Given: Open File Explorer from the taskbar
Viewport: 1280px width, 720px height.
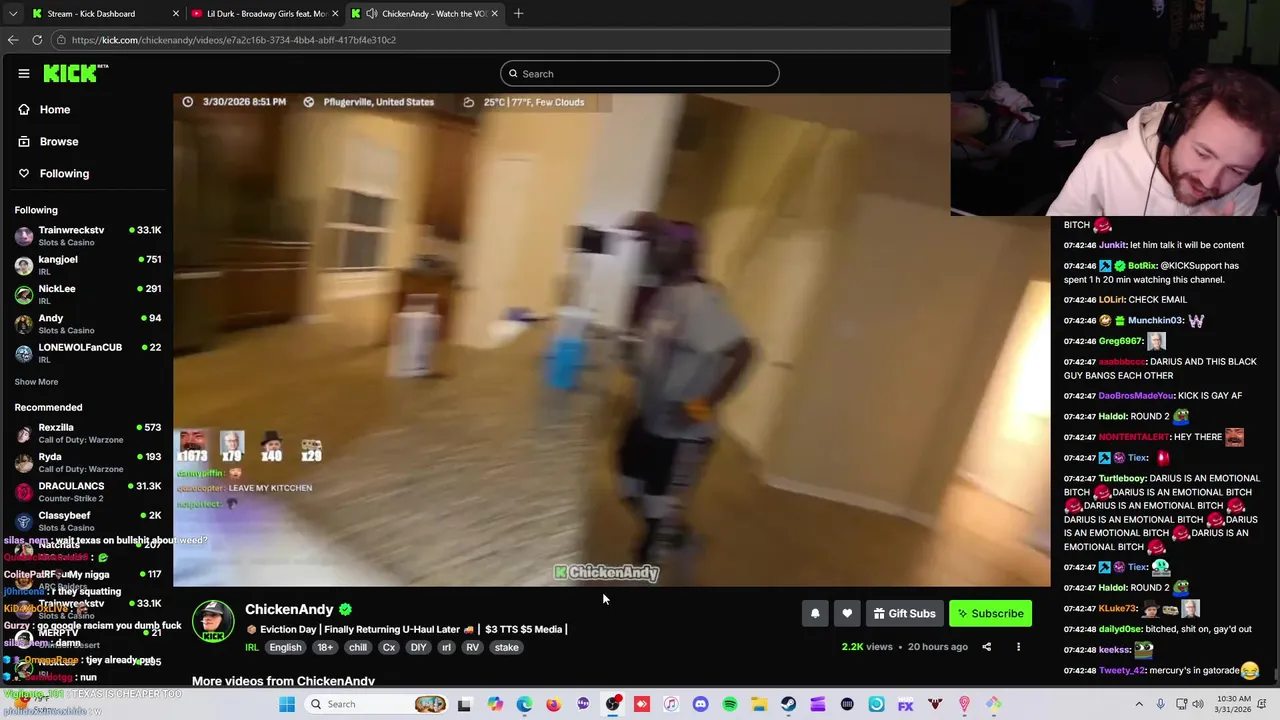Looking at the screenshot, I should pyautogui.click(x=759, y=704).
